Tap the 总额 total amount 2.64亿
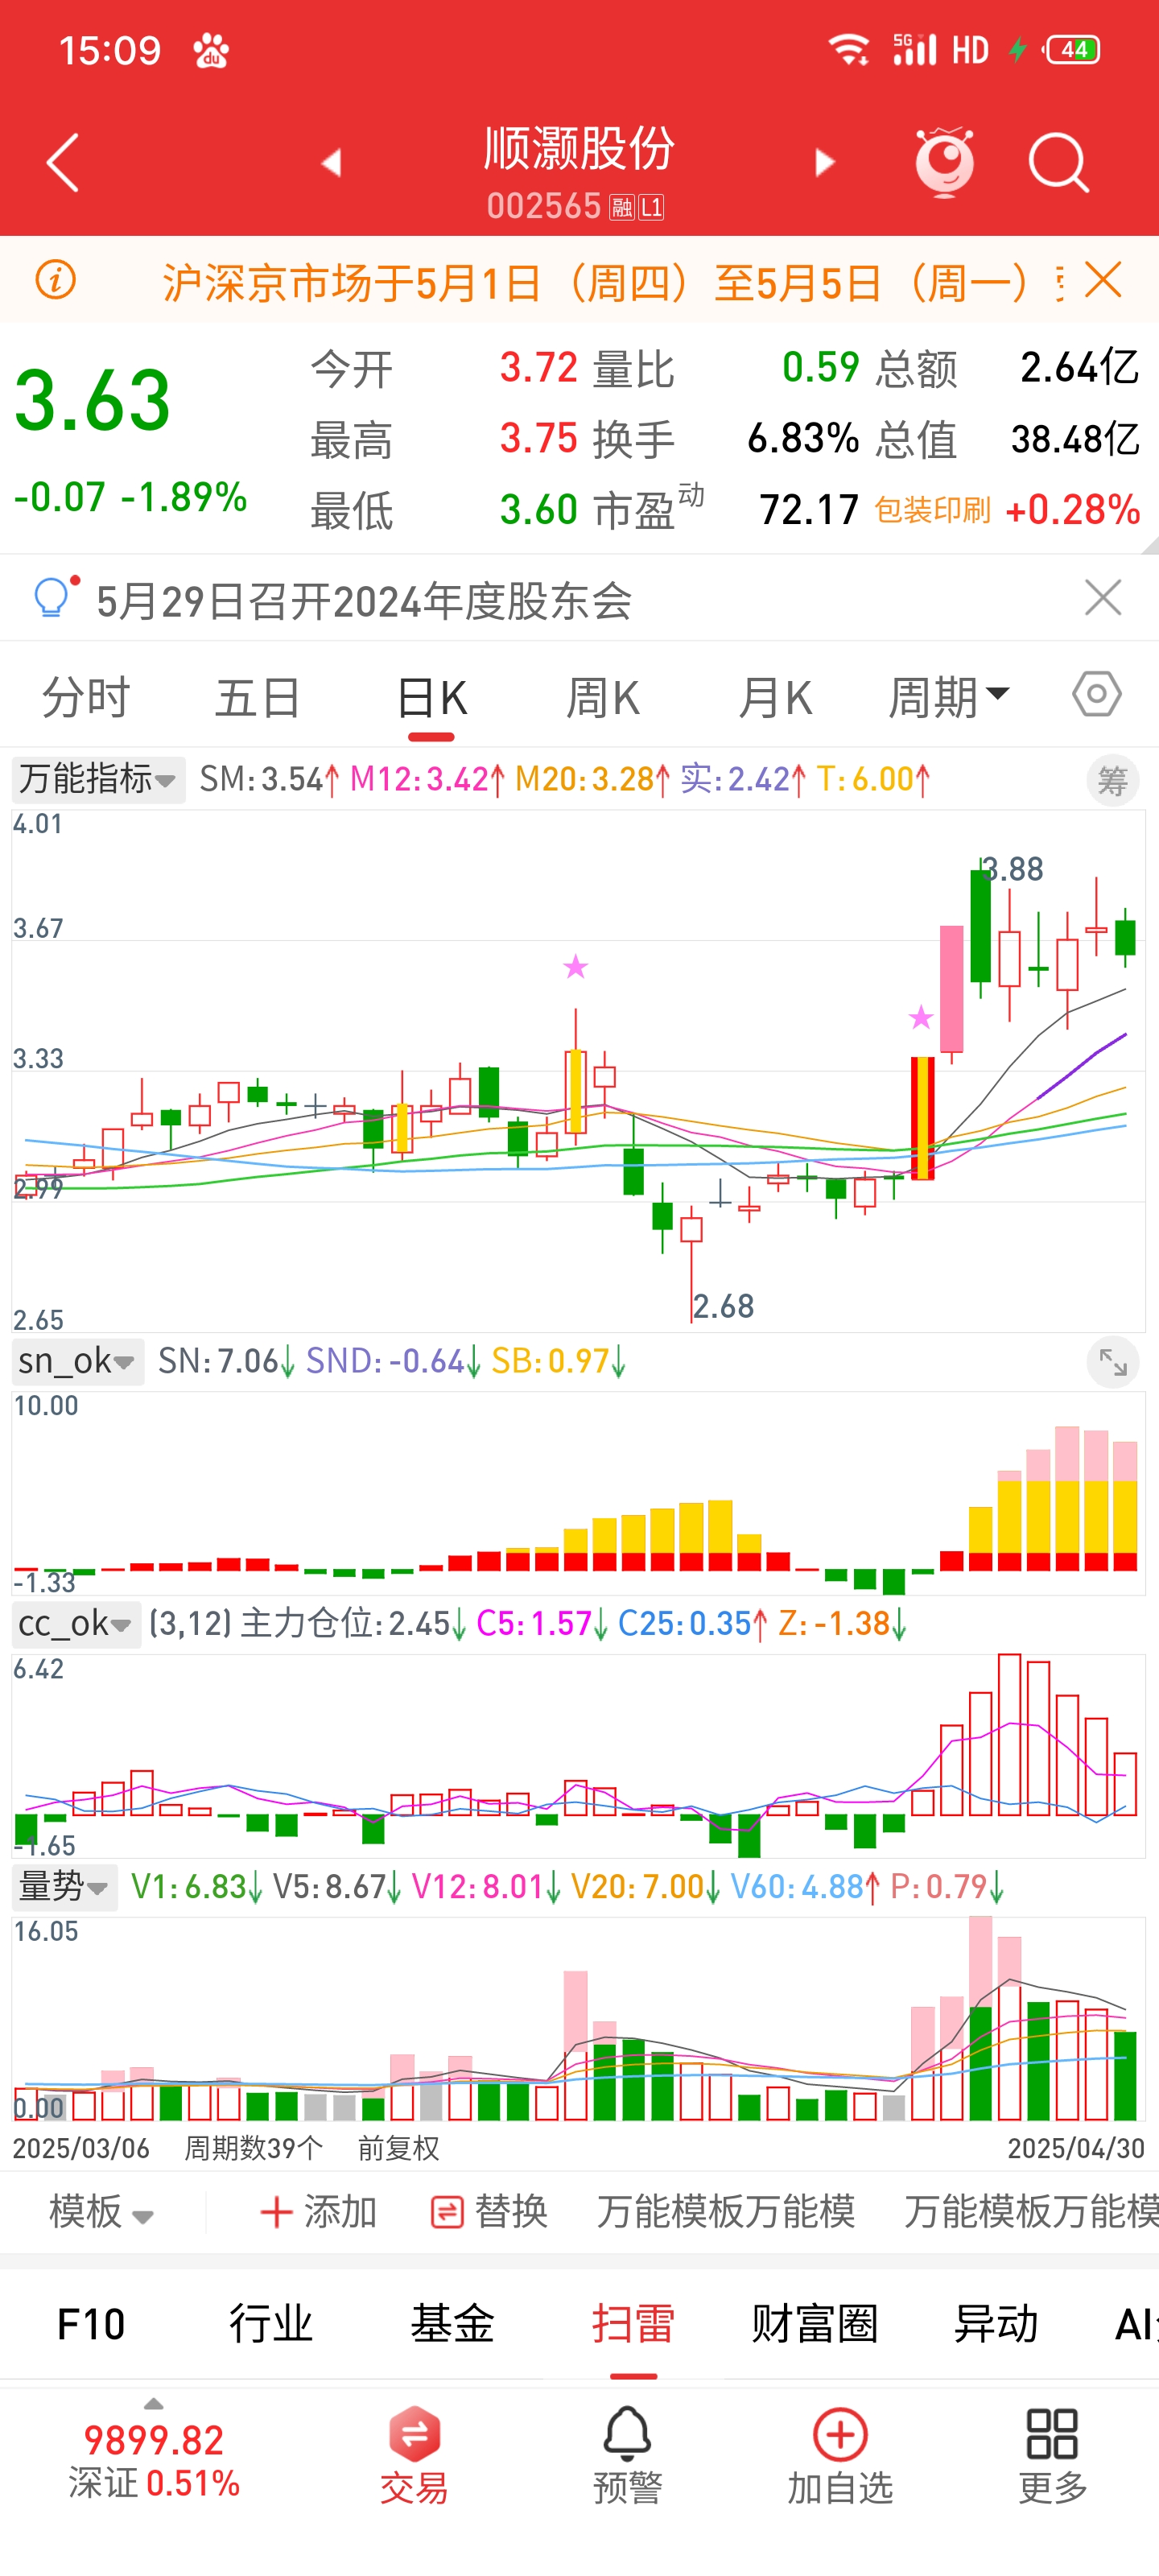The image size is (1159, 2576). pyautogui.click(x=1079, y=367)
